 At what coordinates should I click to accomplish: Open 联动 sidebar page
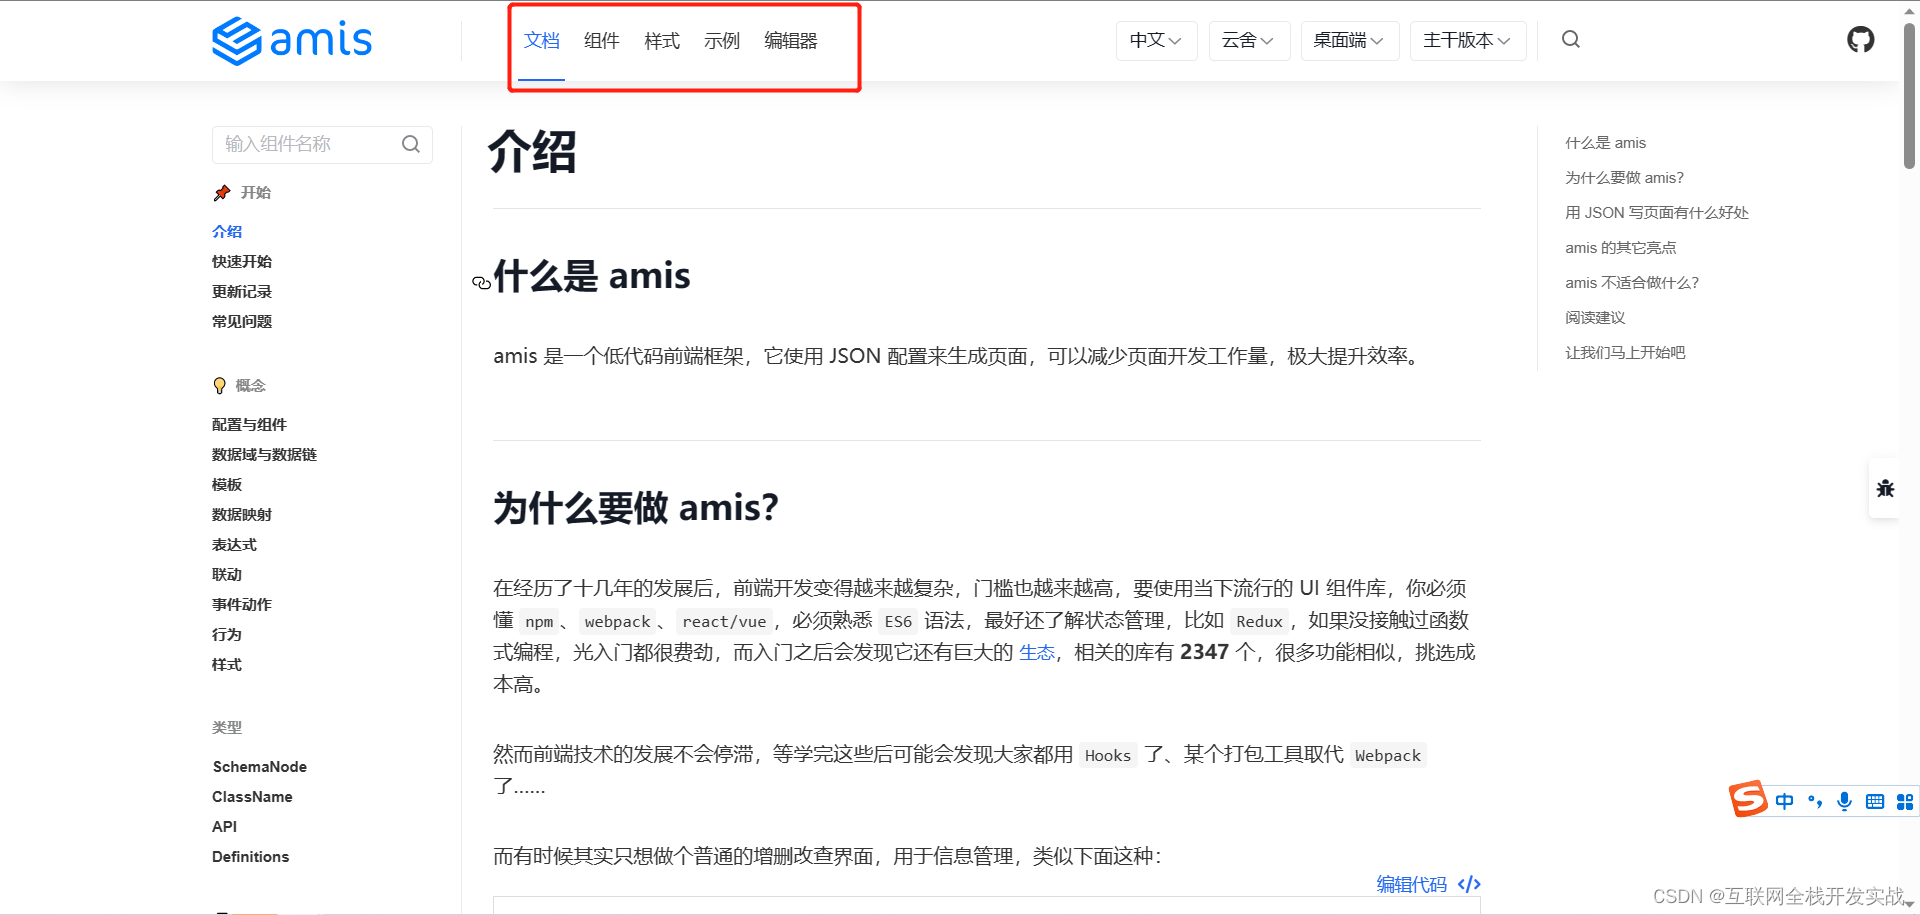coord(227,574)
